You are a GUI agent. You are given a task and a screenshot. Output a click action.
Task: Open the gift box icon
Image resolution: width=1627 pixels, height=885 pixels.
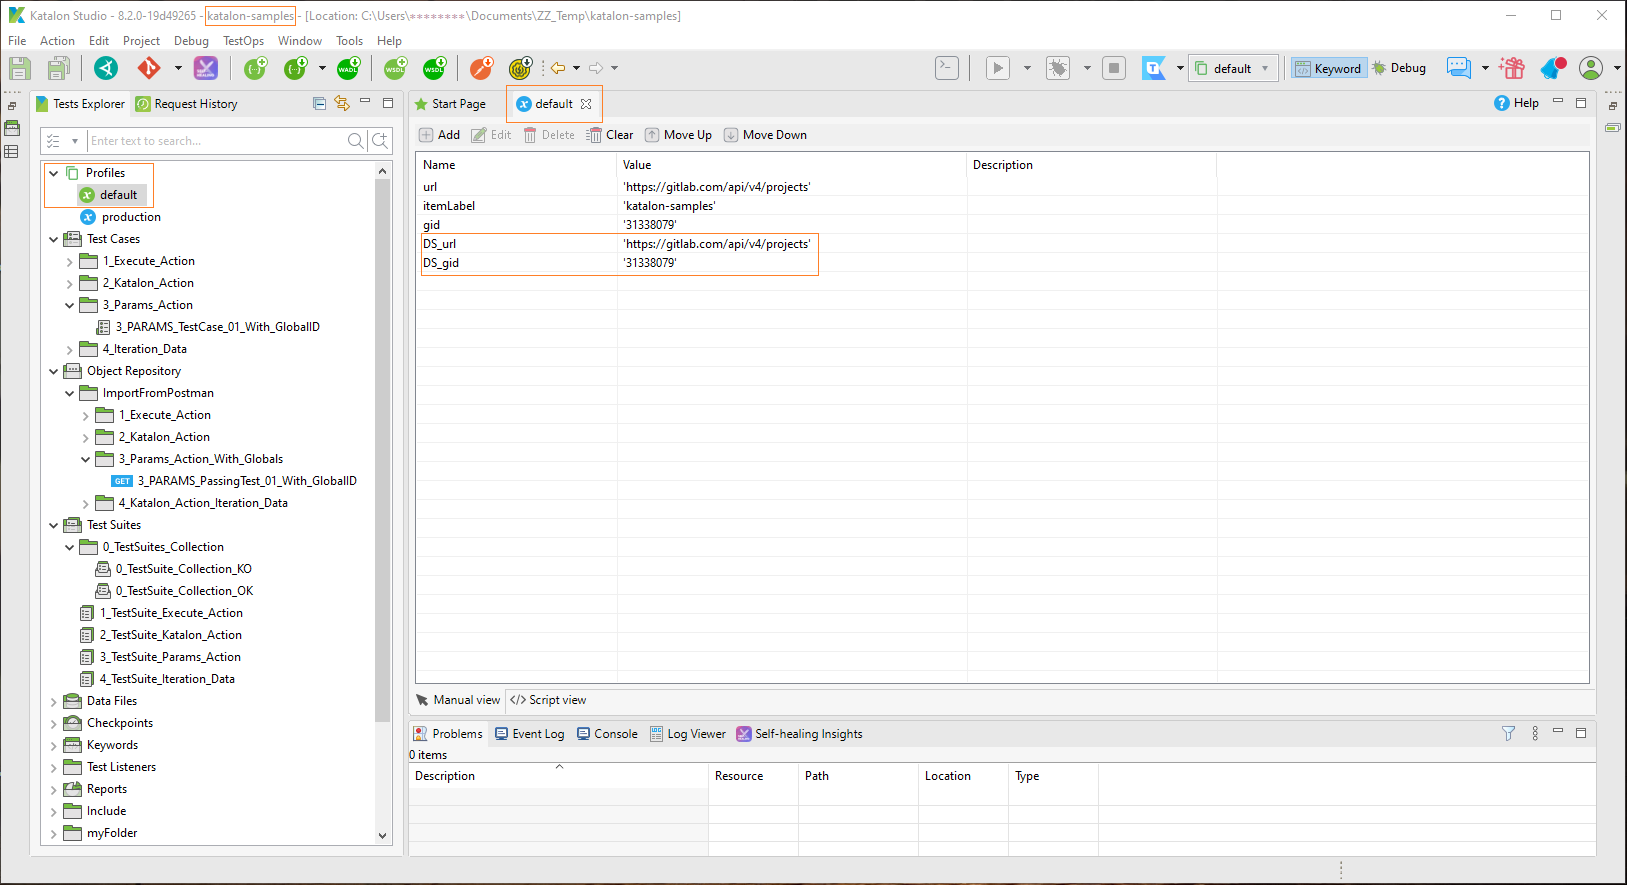1512,68
